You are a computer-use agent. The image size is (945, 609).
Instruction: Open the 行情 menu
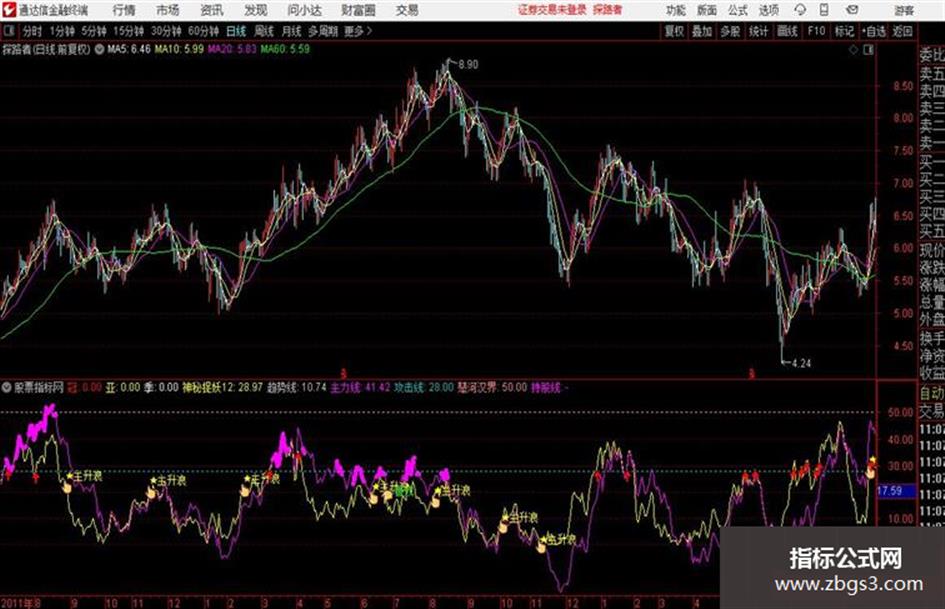(124, 10)
